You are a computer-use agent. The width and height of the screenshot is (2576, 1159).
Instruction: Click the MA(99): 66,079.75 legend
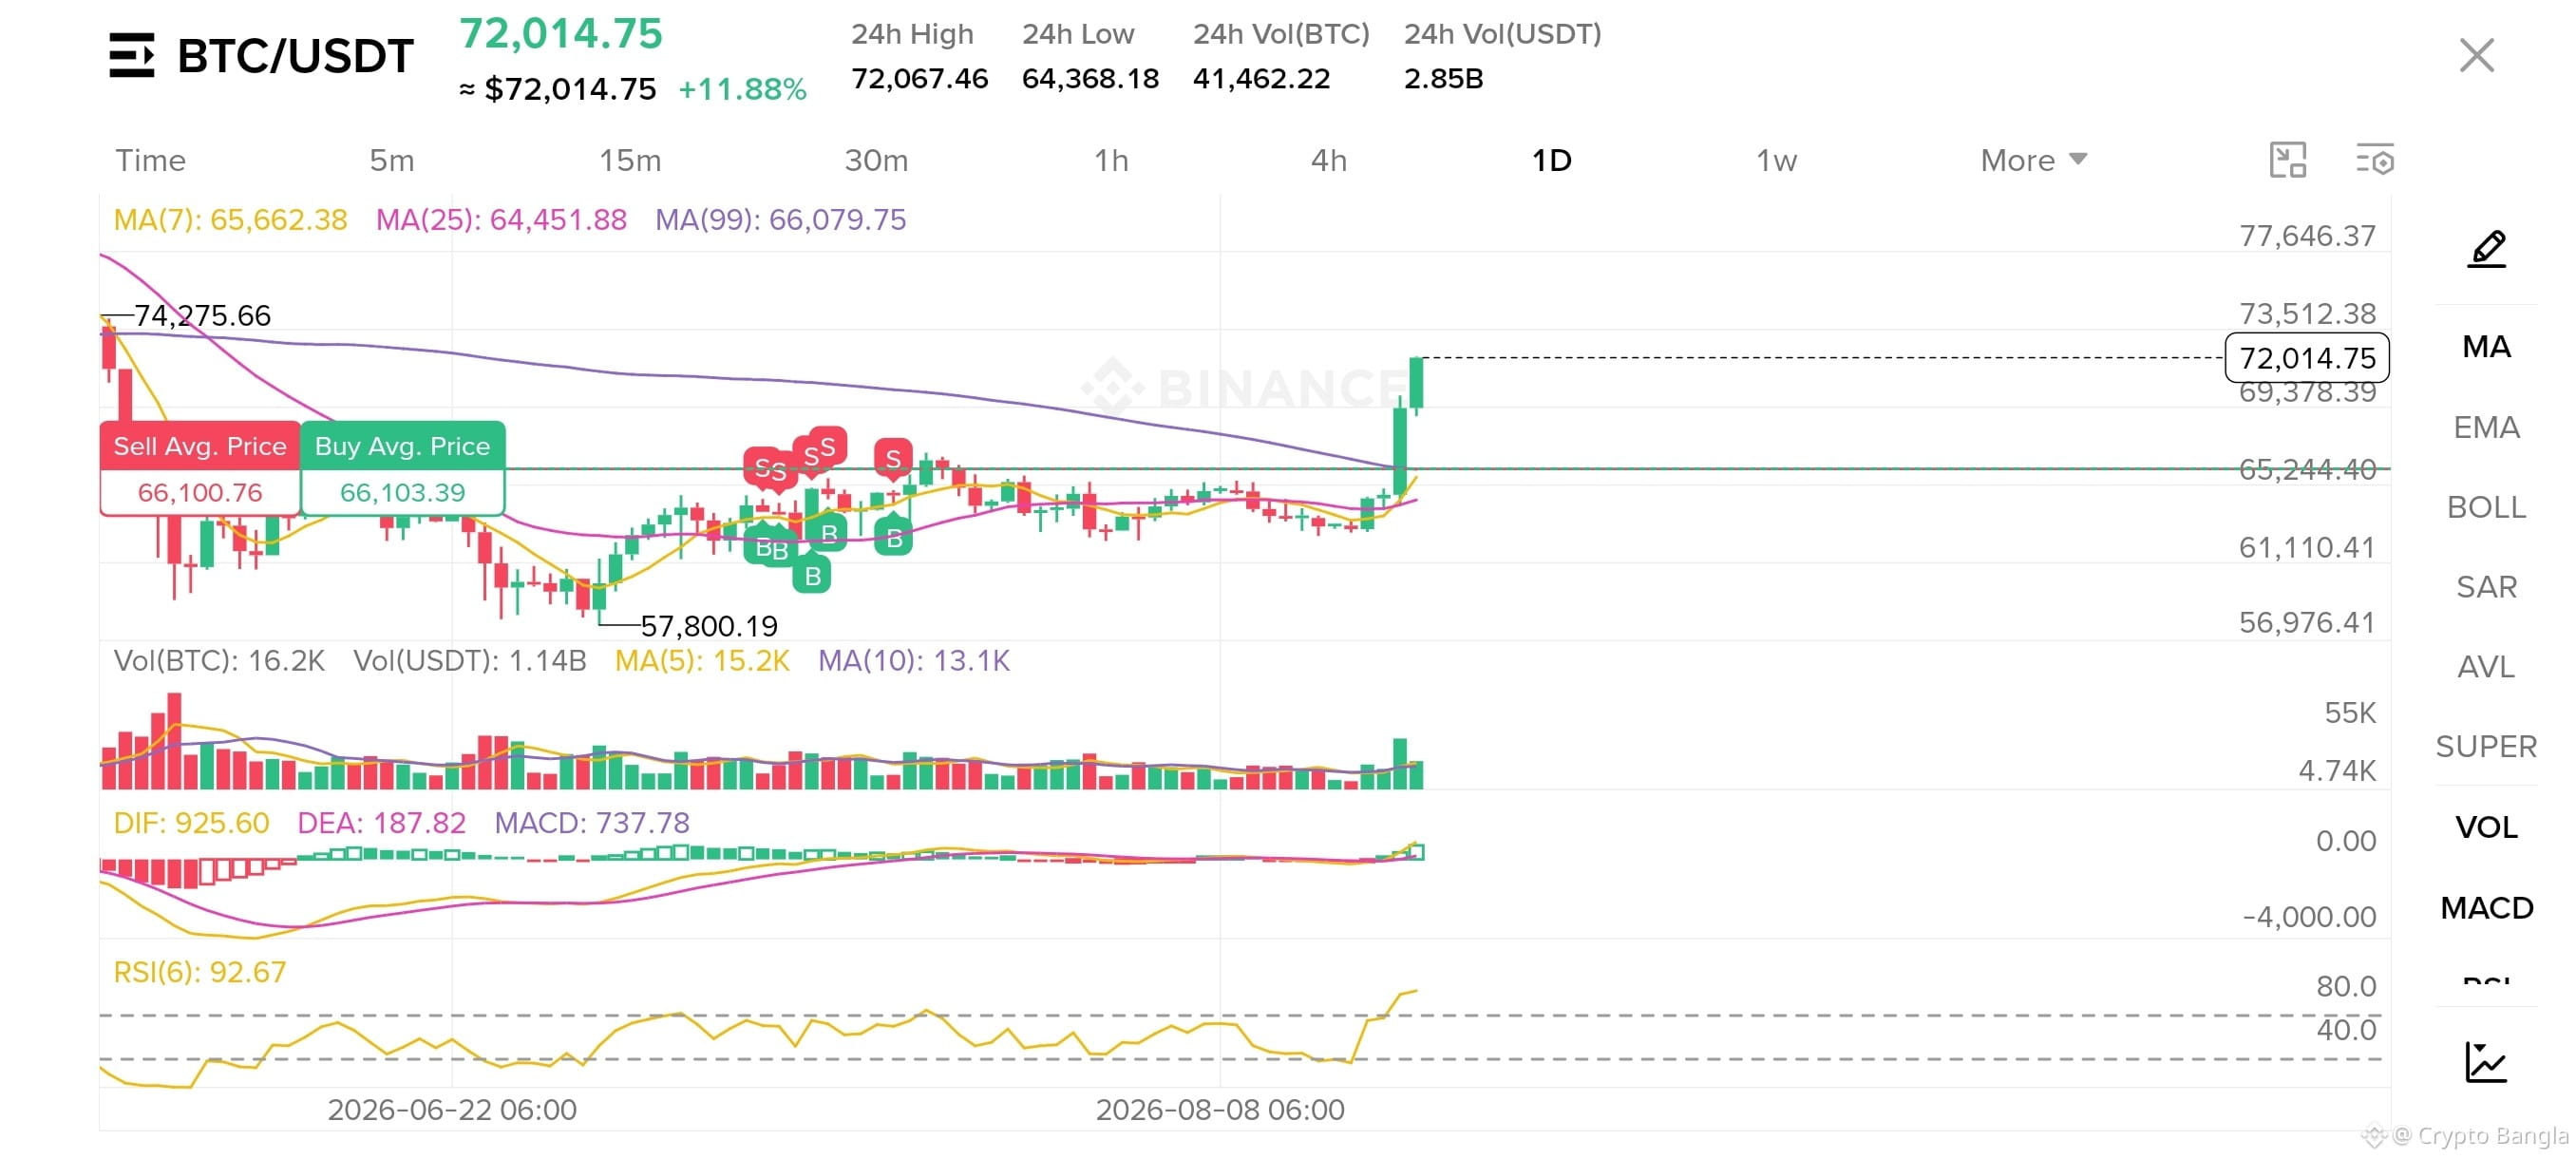[780, 220]
